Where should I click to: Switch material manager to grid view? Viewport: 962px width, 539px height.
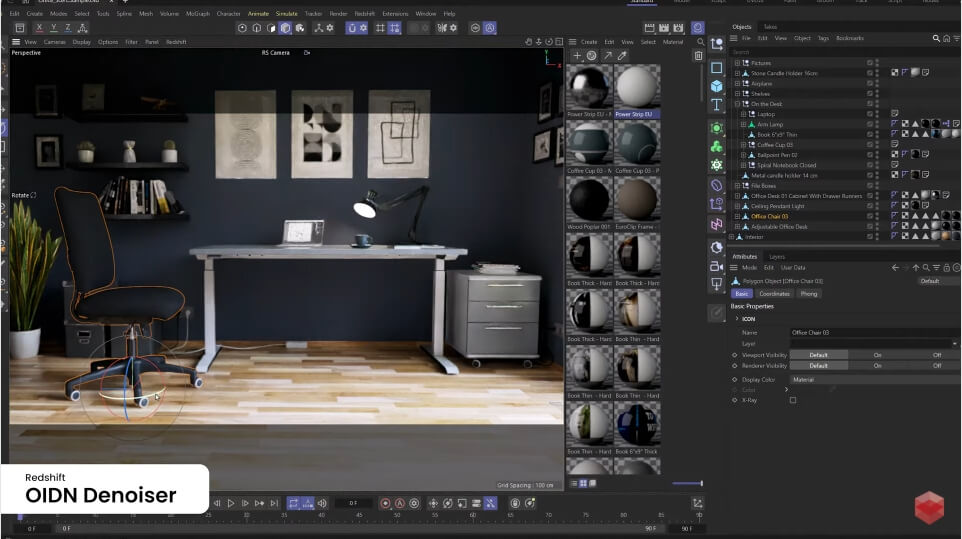pos(583,484)
